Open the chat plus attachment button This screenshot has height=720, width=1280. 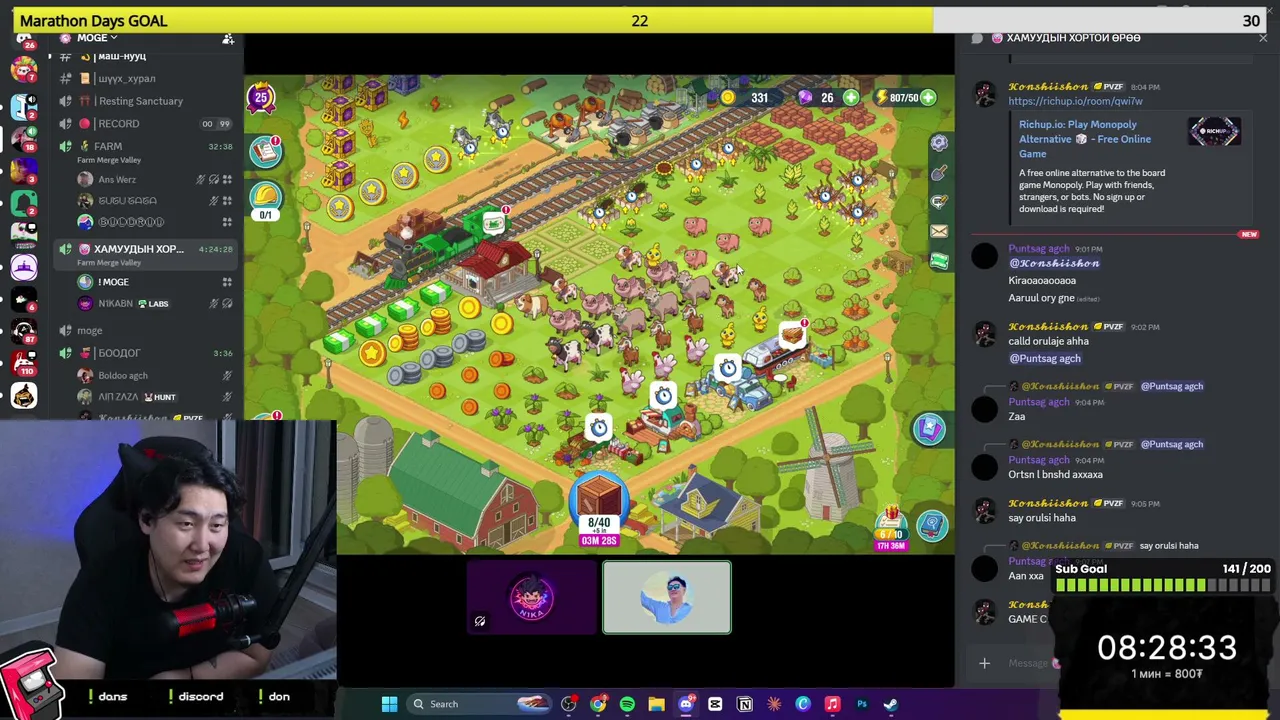(984, 663)
